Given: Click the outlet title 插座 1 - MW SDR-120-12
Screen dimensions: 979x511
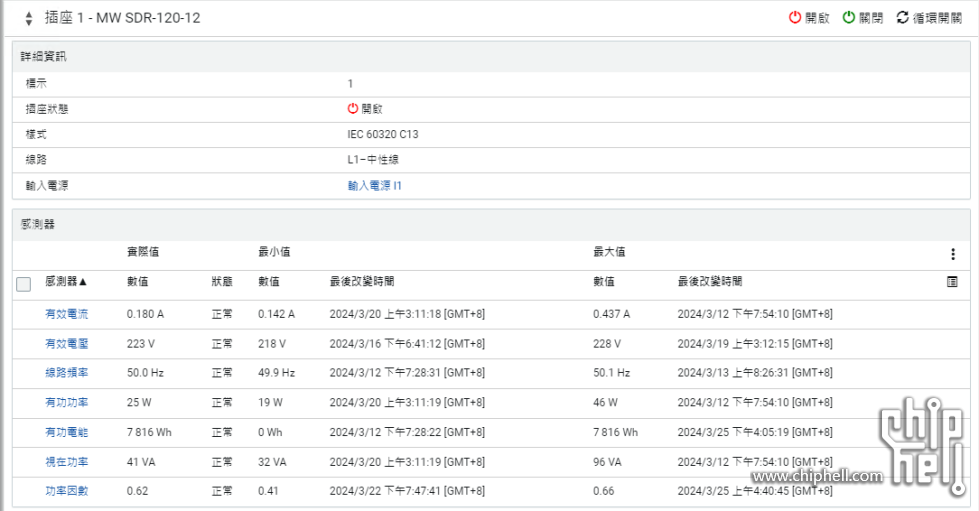Looking at the screenshot, I should pyautogui.click(x=122, y=17).
